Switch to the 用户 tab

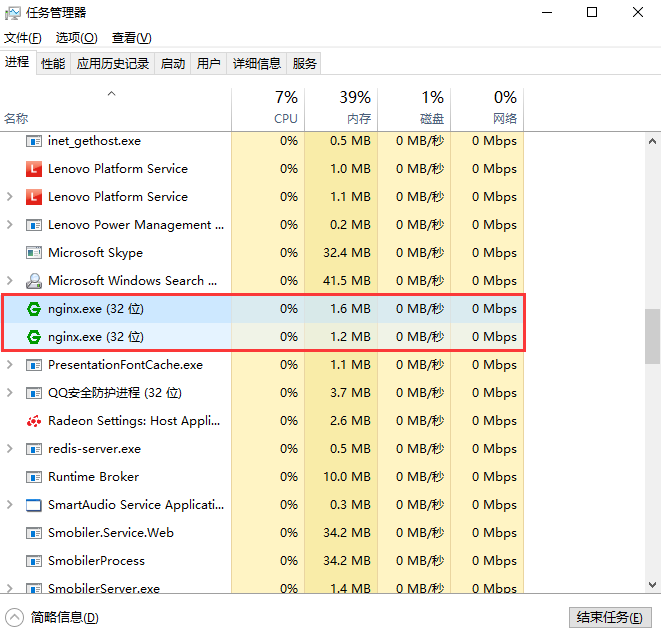209,64
